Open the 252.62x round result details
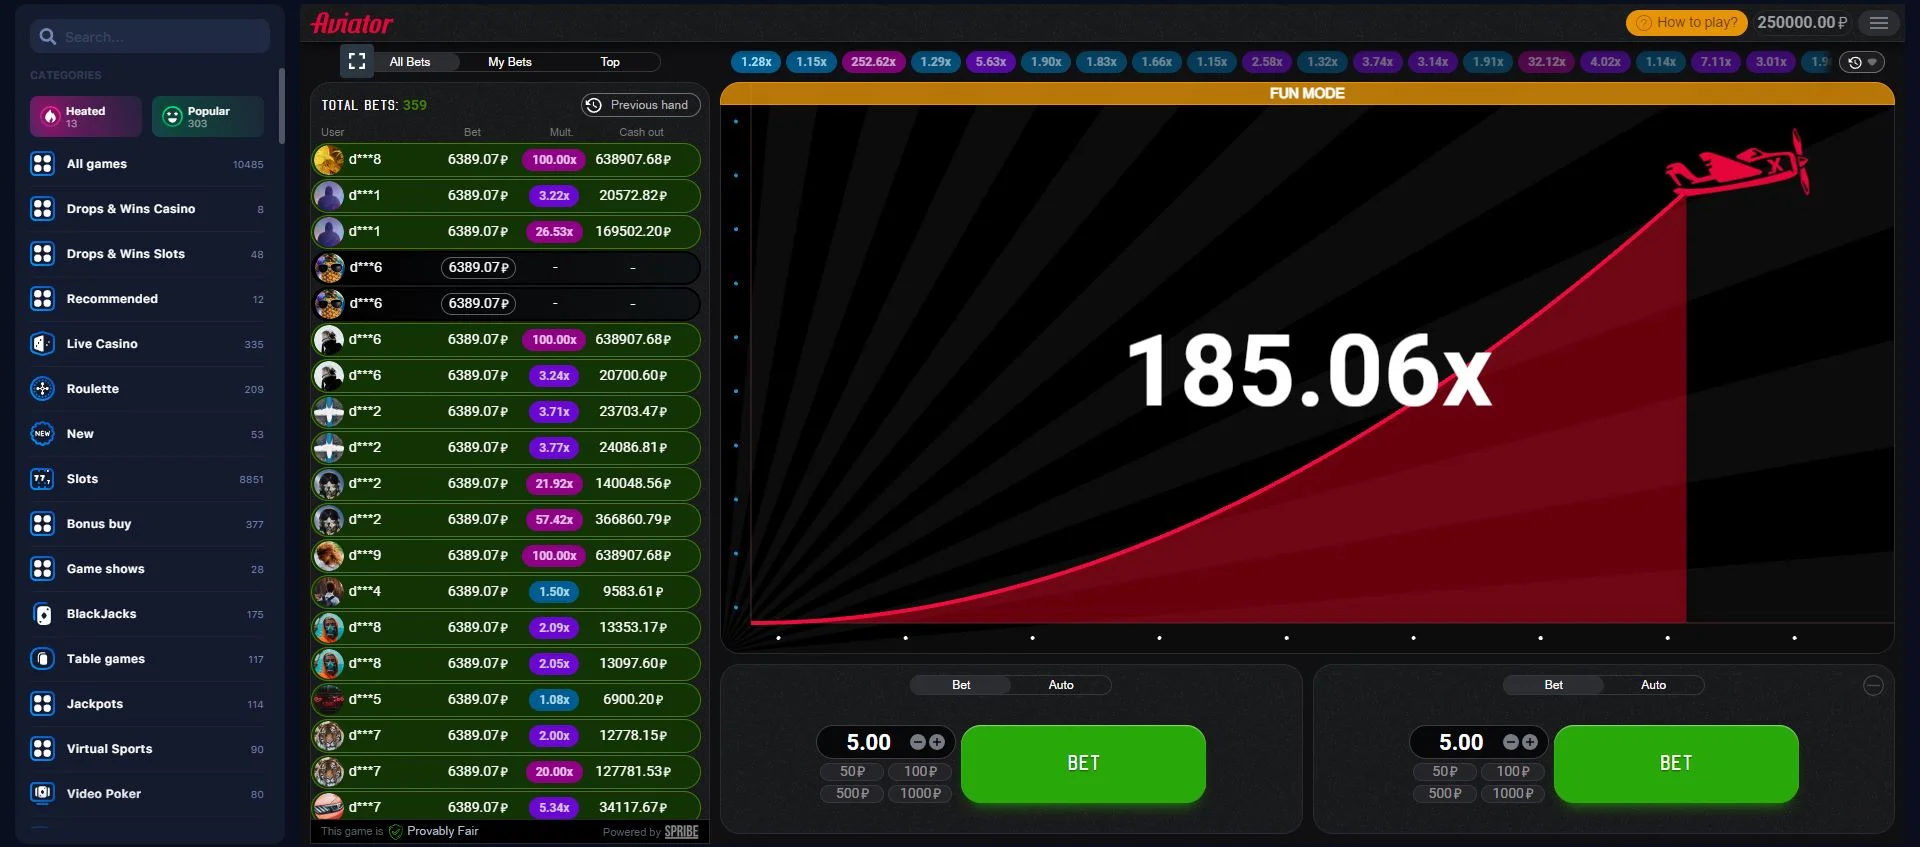The width and height of the screenshot is (1920, 847). 873,62
